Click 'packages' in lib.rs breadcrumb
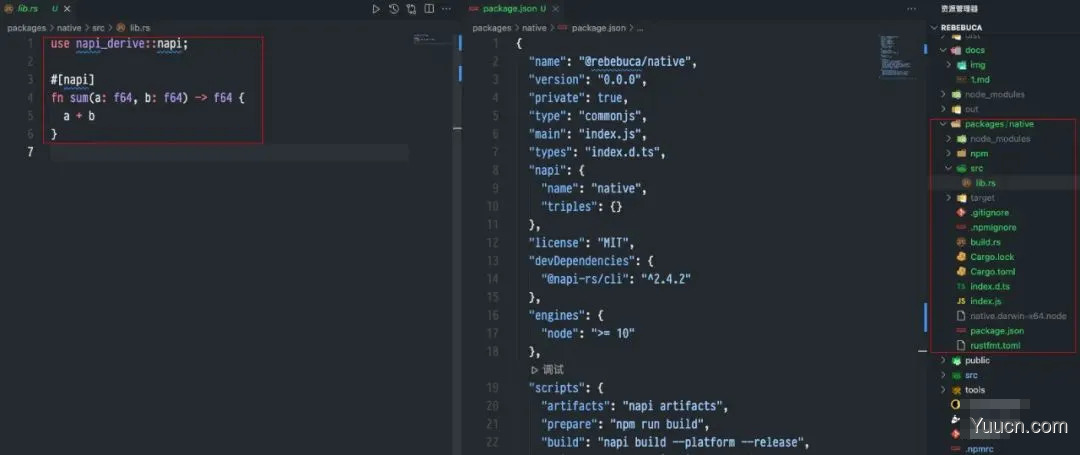1080x455 pixels. tap(26, 28)
